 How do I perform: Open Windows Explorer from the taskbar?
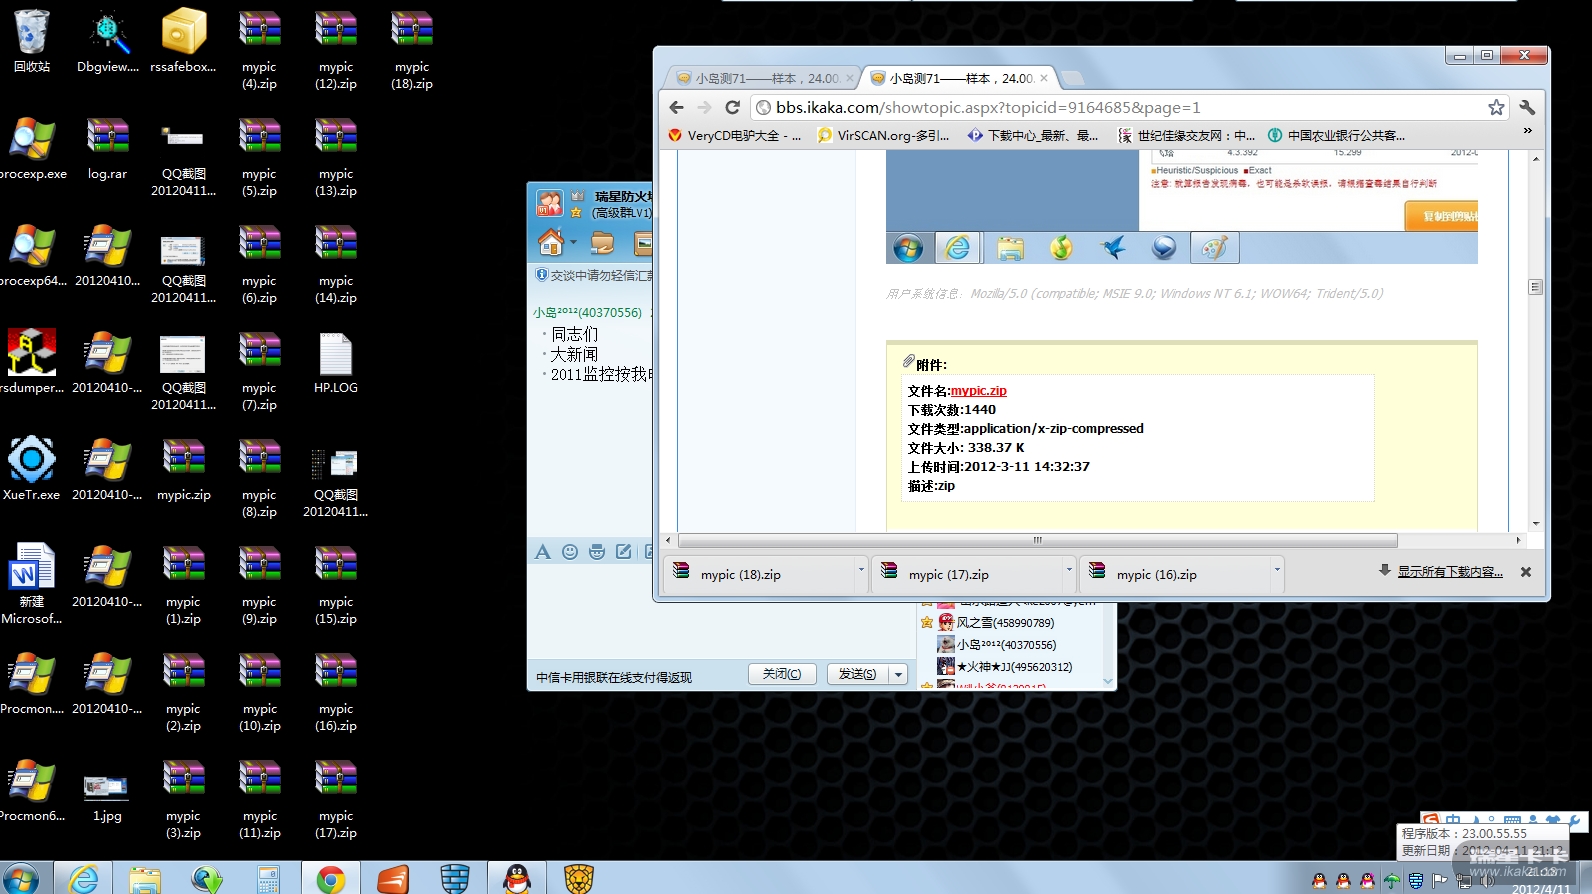pos(145,879)
